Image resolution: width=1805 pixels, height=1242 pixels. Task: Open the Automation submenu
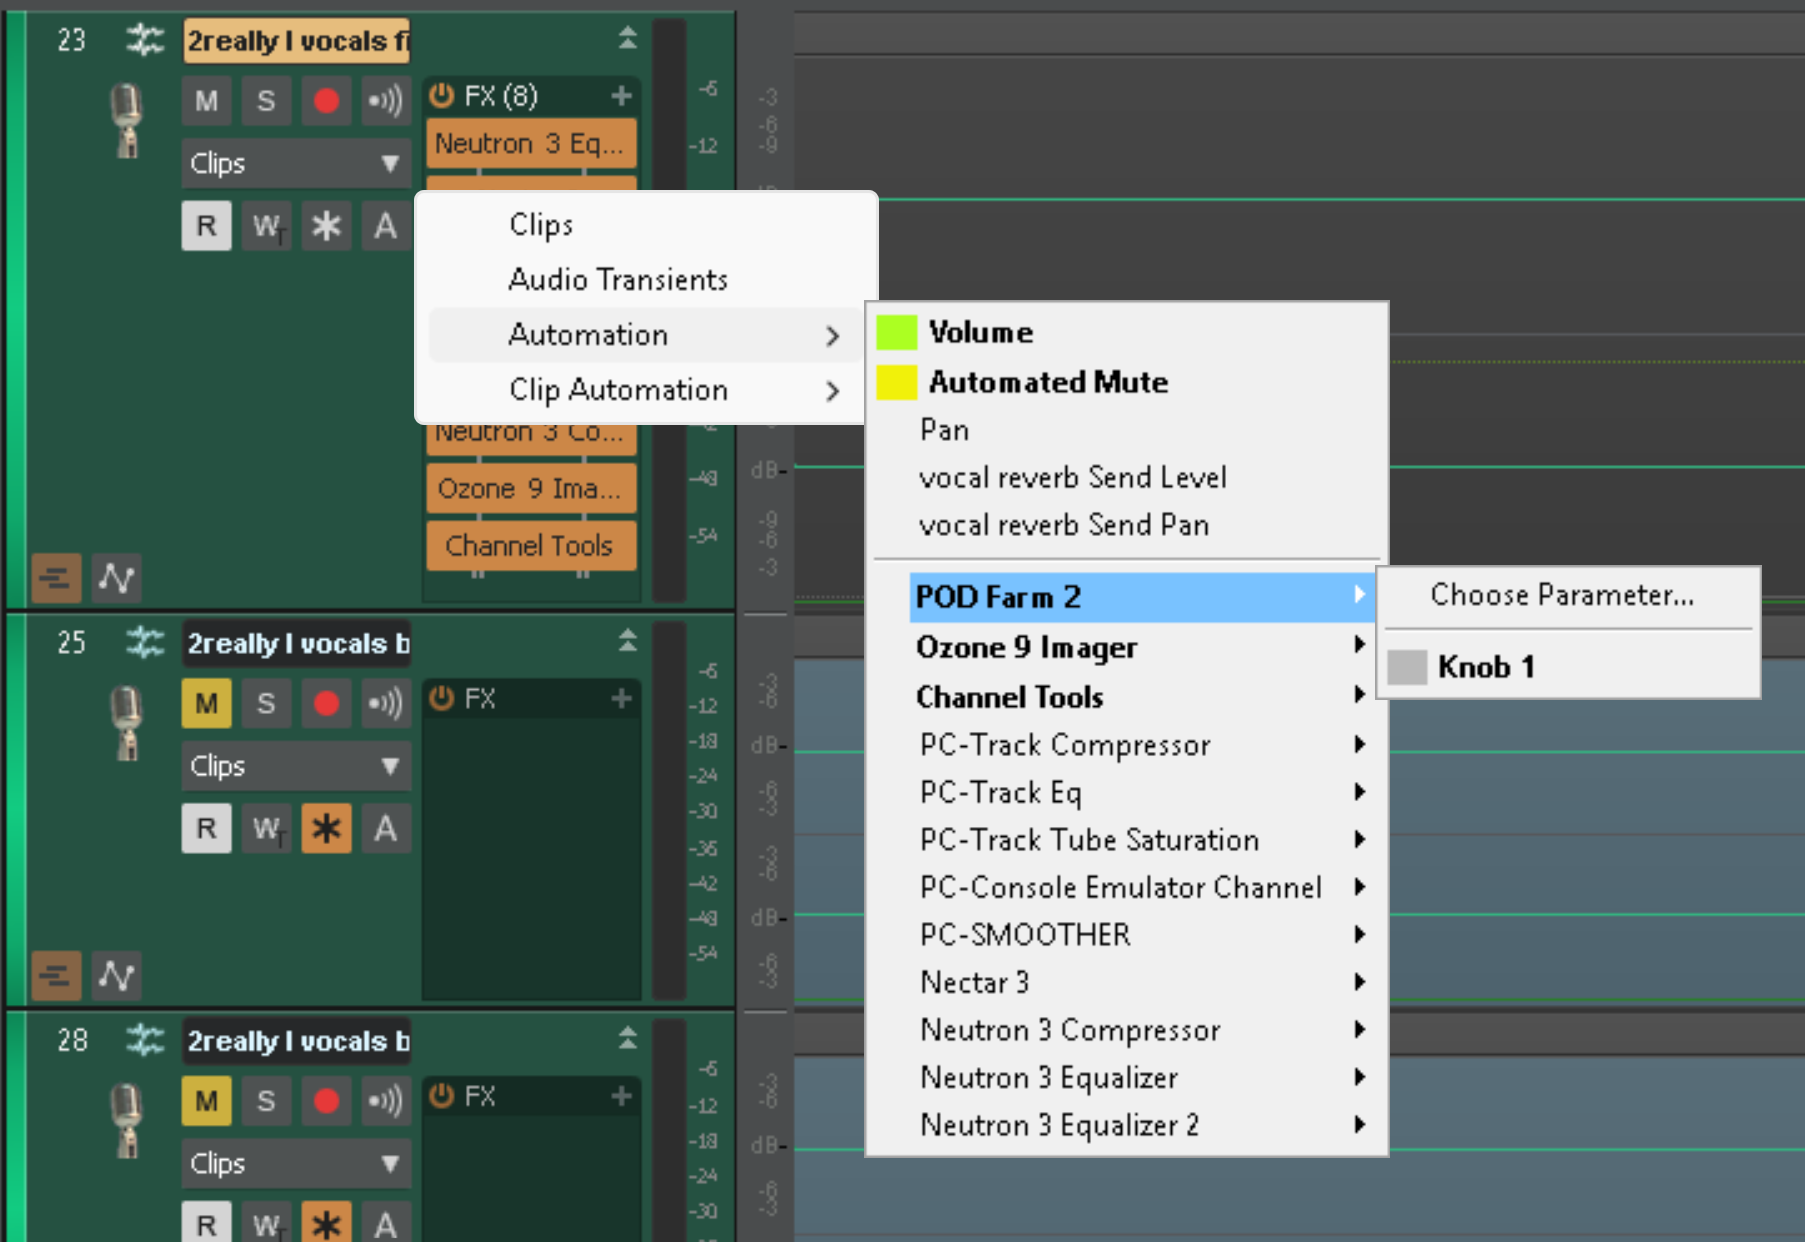pyautogui.click(x=646, y=335)
